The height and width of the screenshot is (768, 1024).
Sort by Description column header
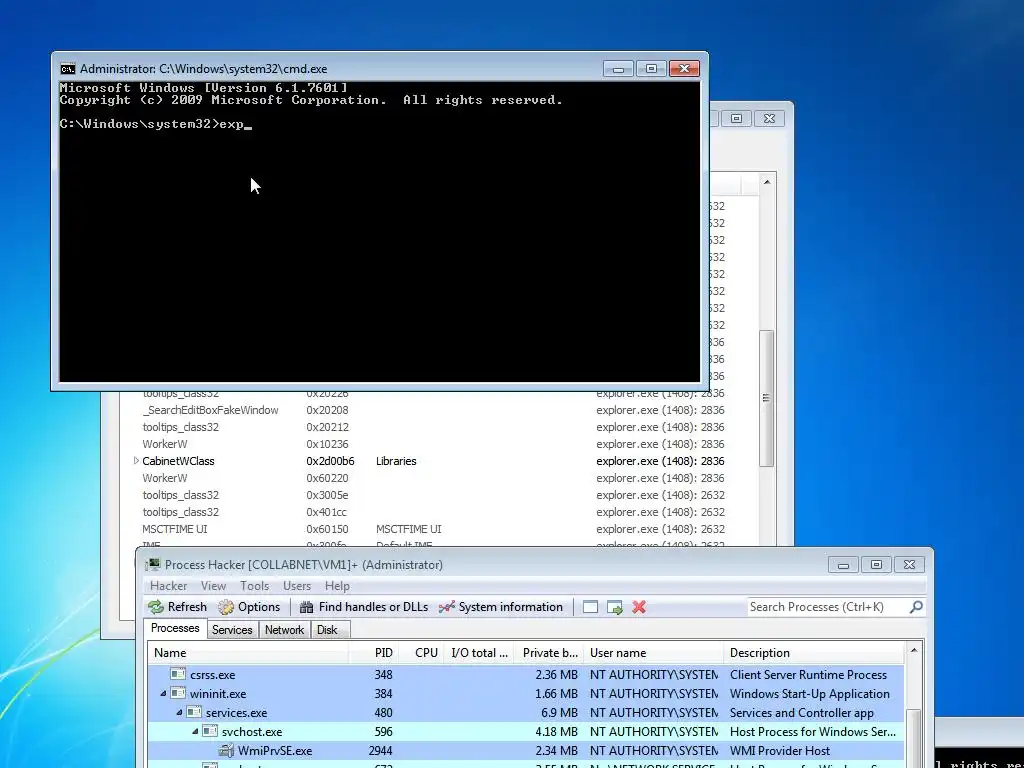[x=814, y=652]
